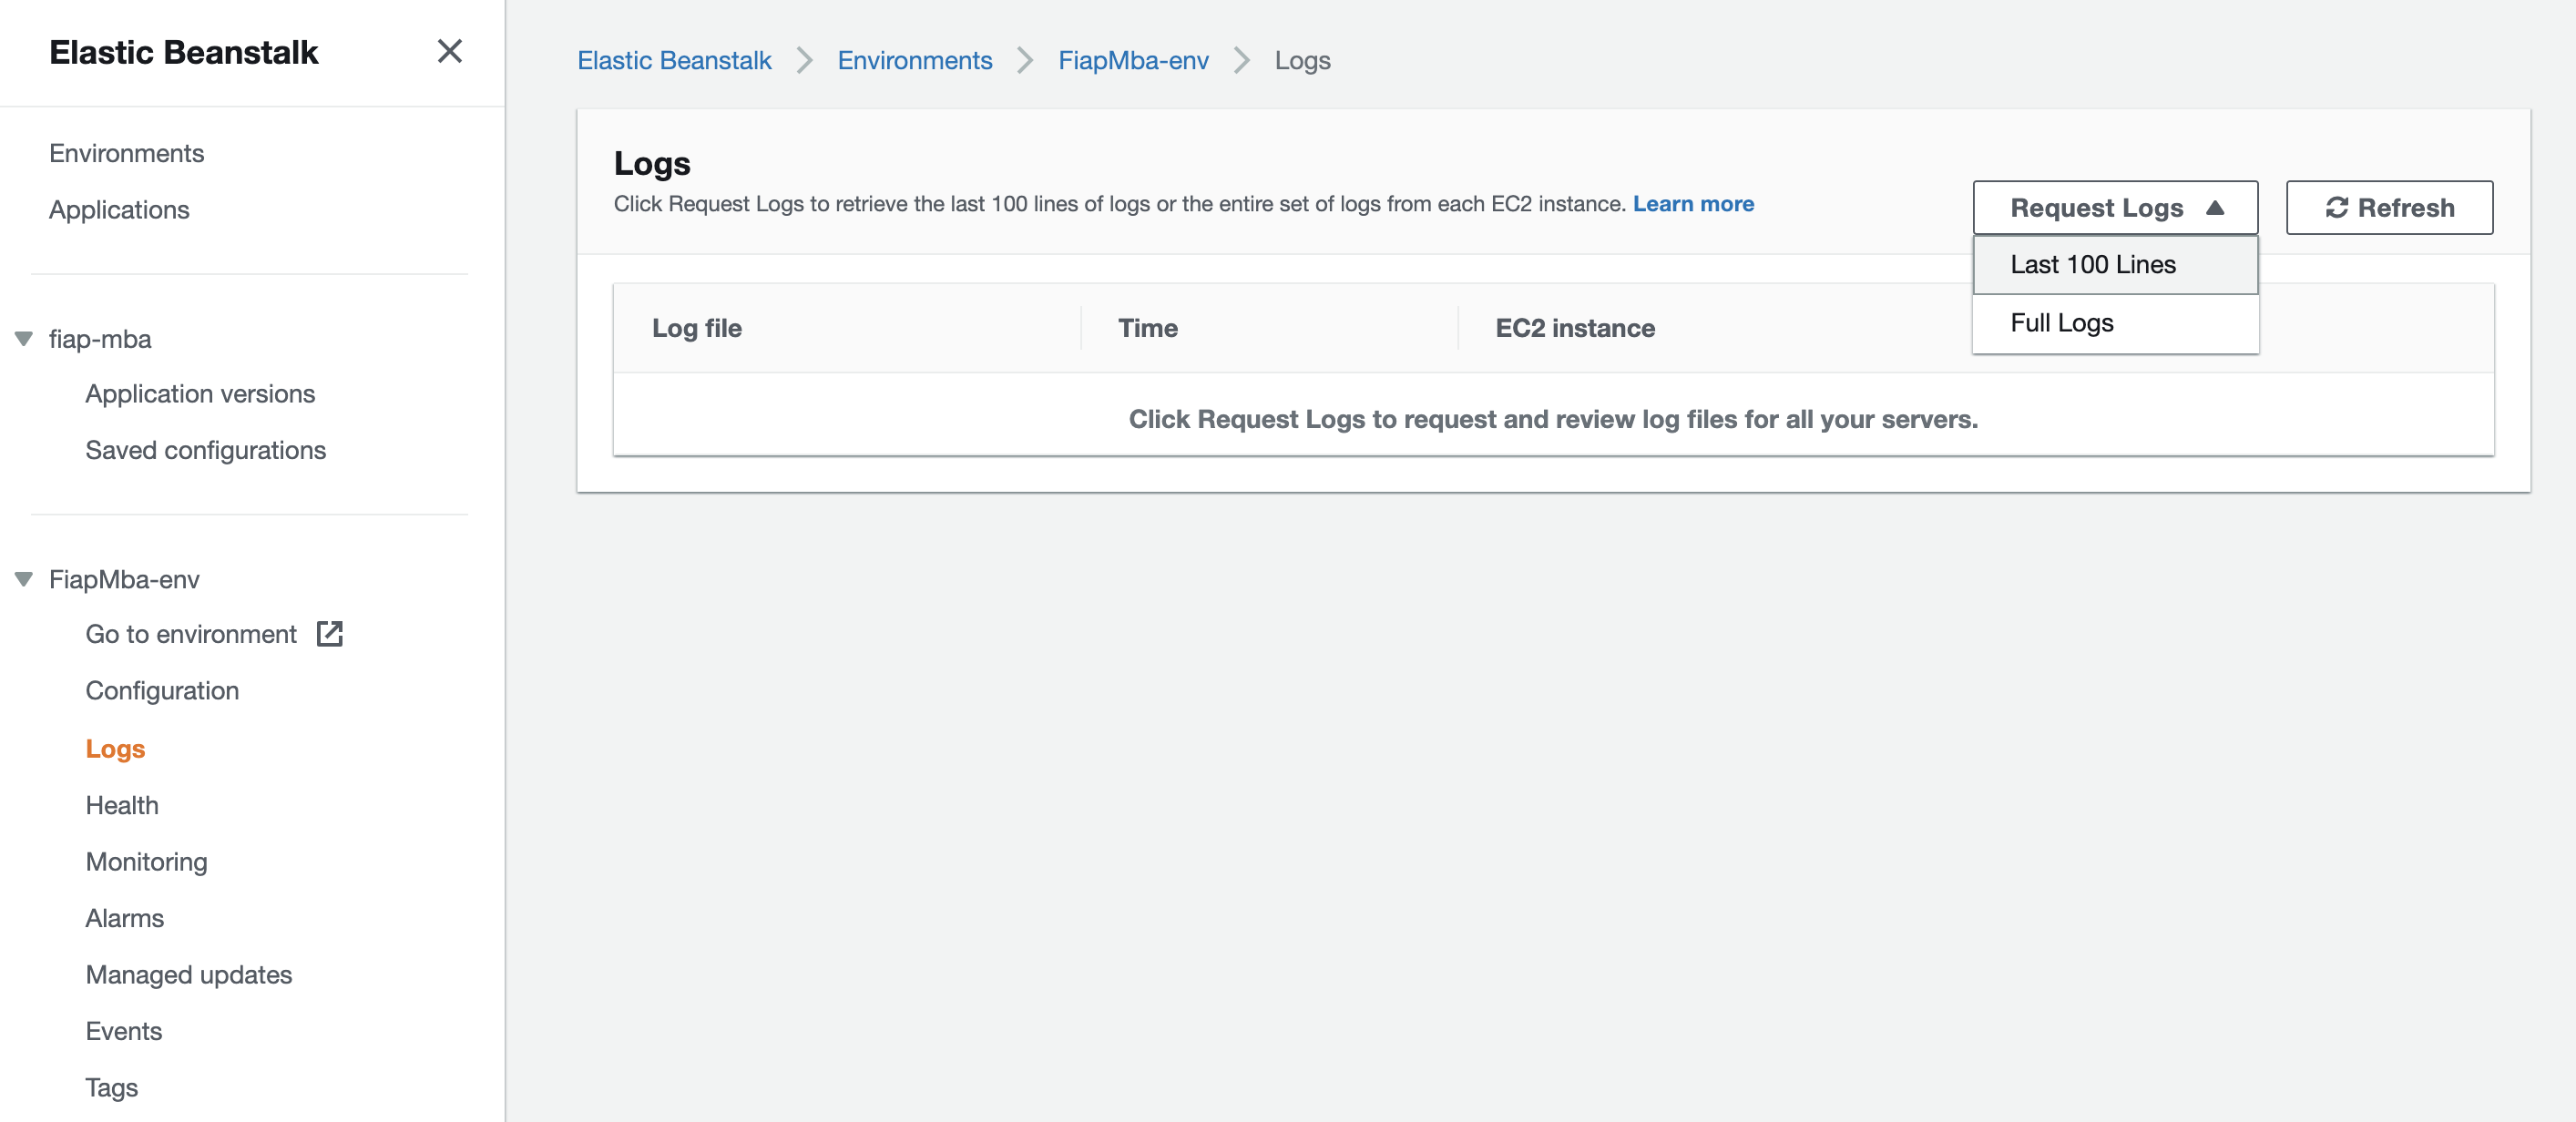Go to Elastic Beanstalk breadcrumb
The height and width of the screenshot is (1122, 2576).
click(x=674, y=61)
